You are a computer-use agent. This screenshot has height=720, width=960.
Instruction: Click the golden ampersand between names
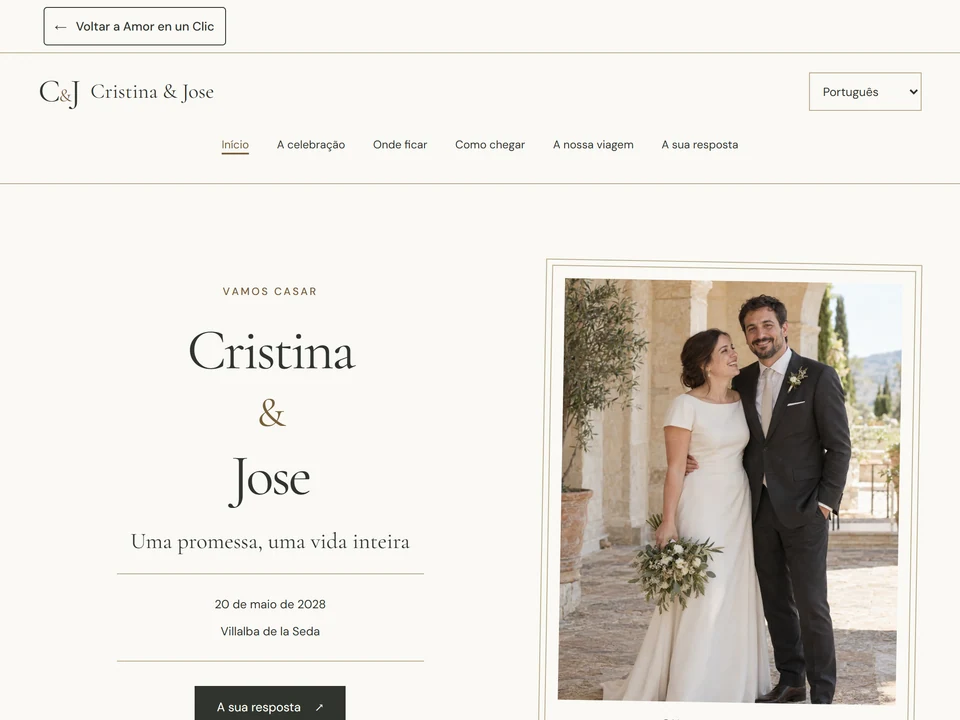pyautogui.click(x=272, y=413)
